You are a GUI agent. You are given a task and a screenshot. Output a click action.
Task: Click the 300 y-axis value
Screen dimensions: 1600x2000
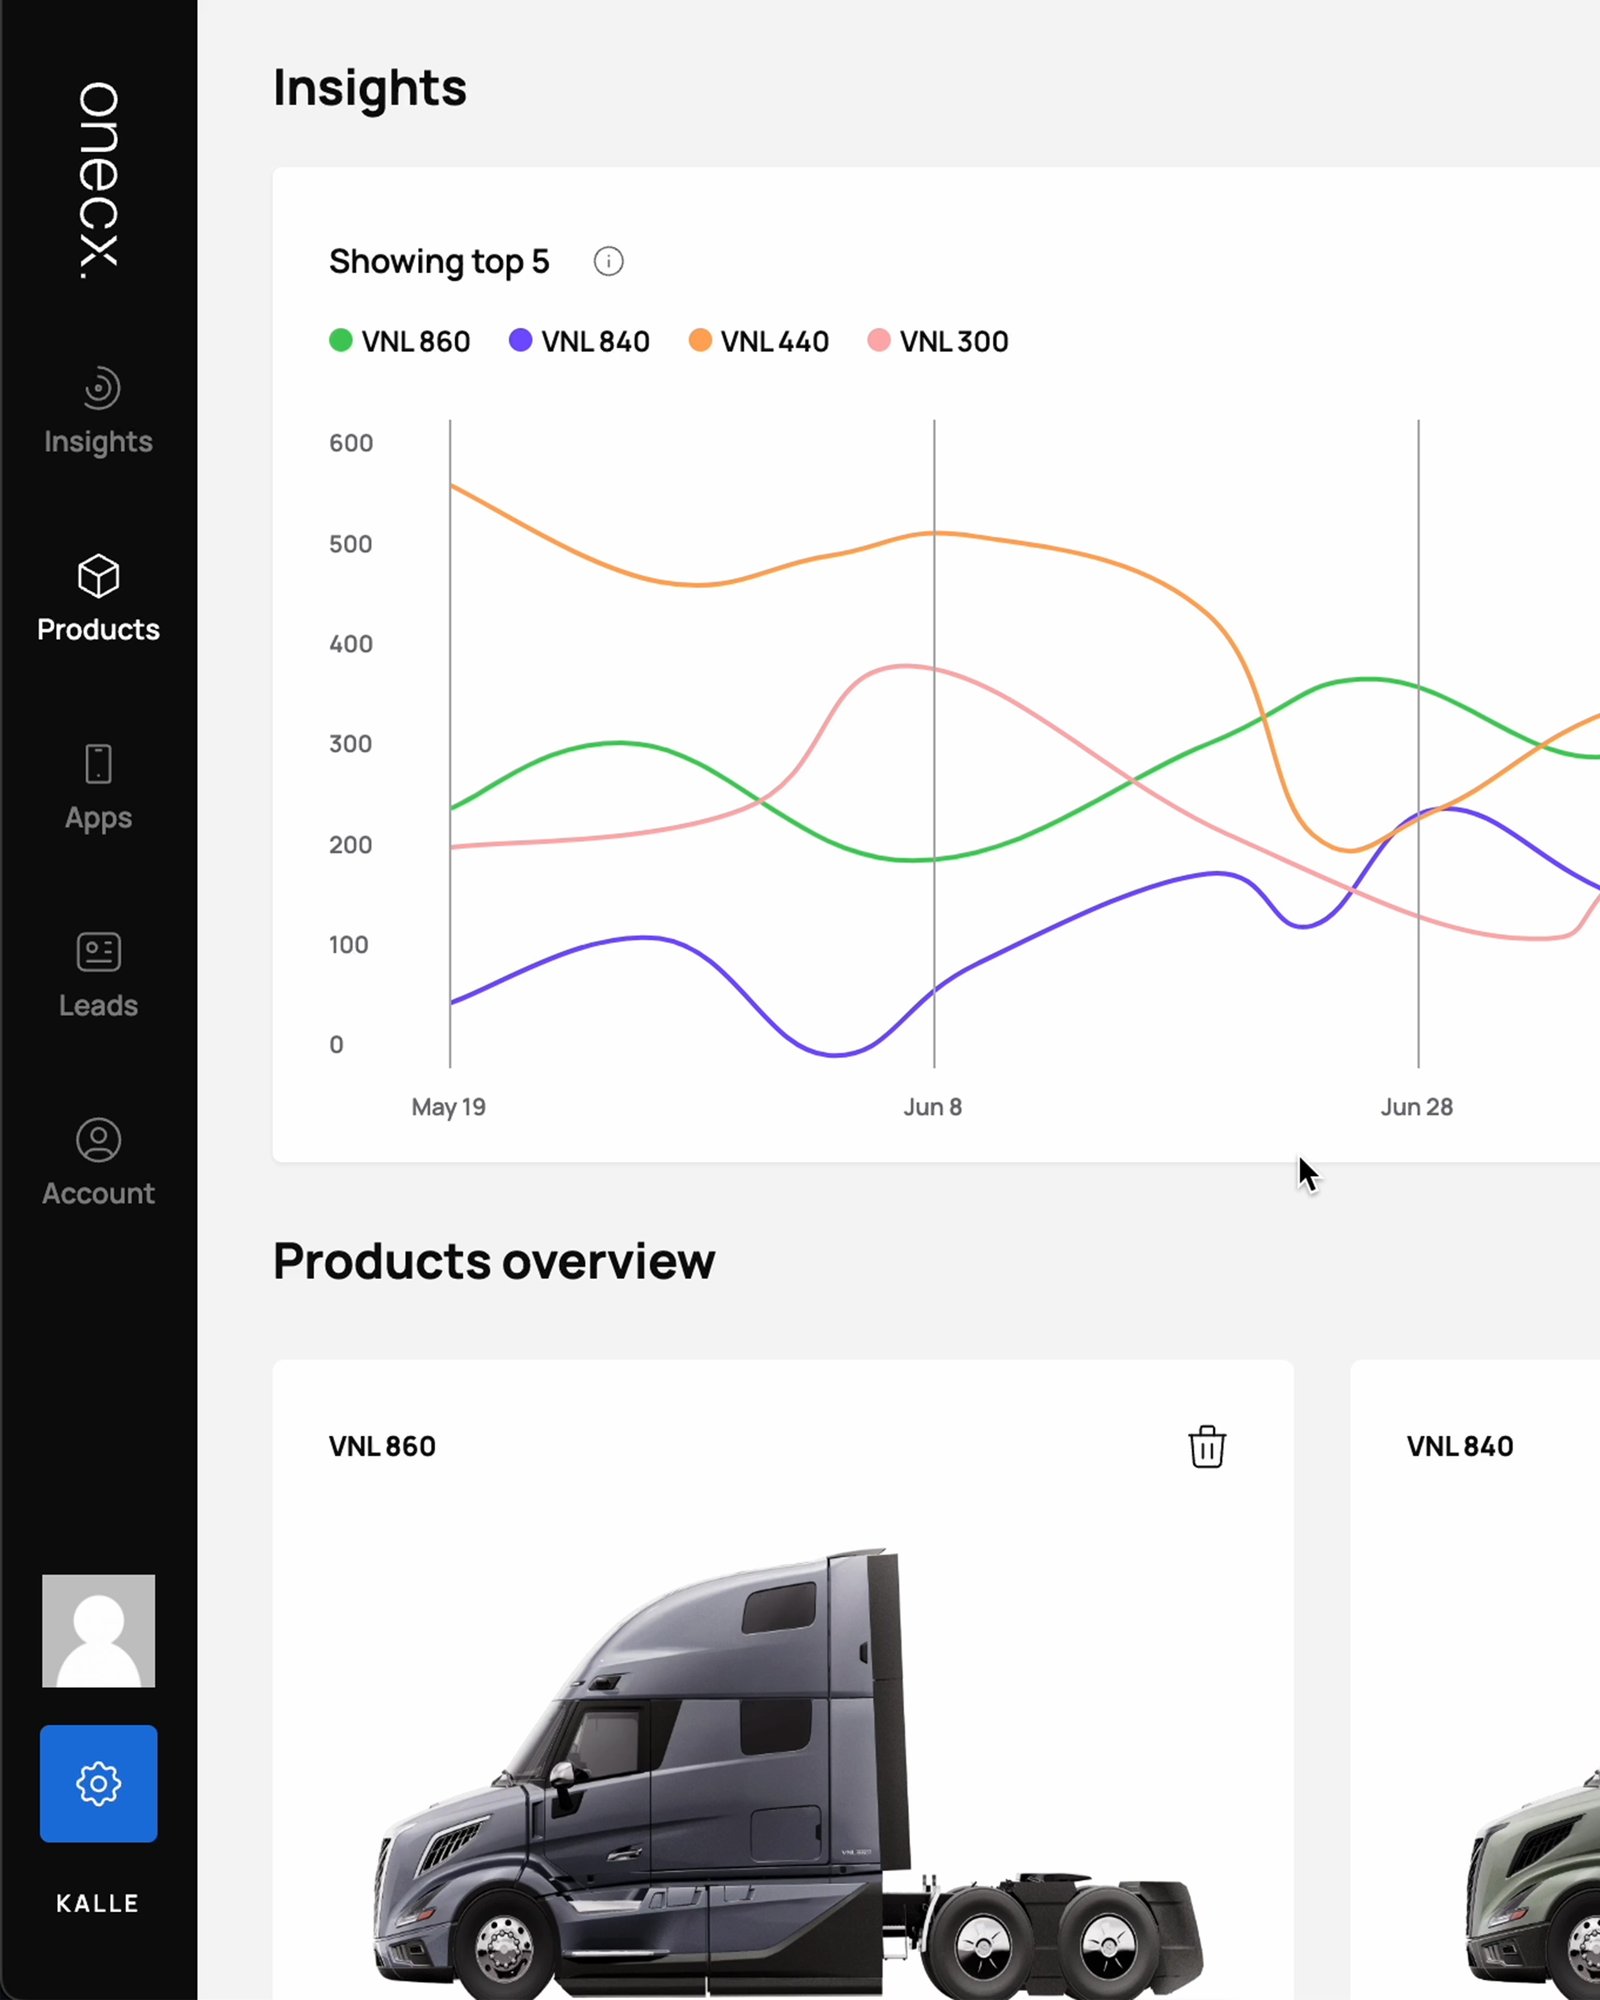tap(351, 744)
